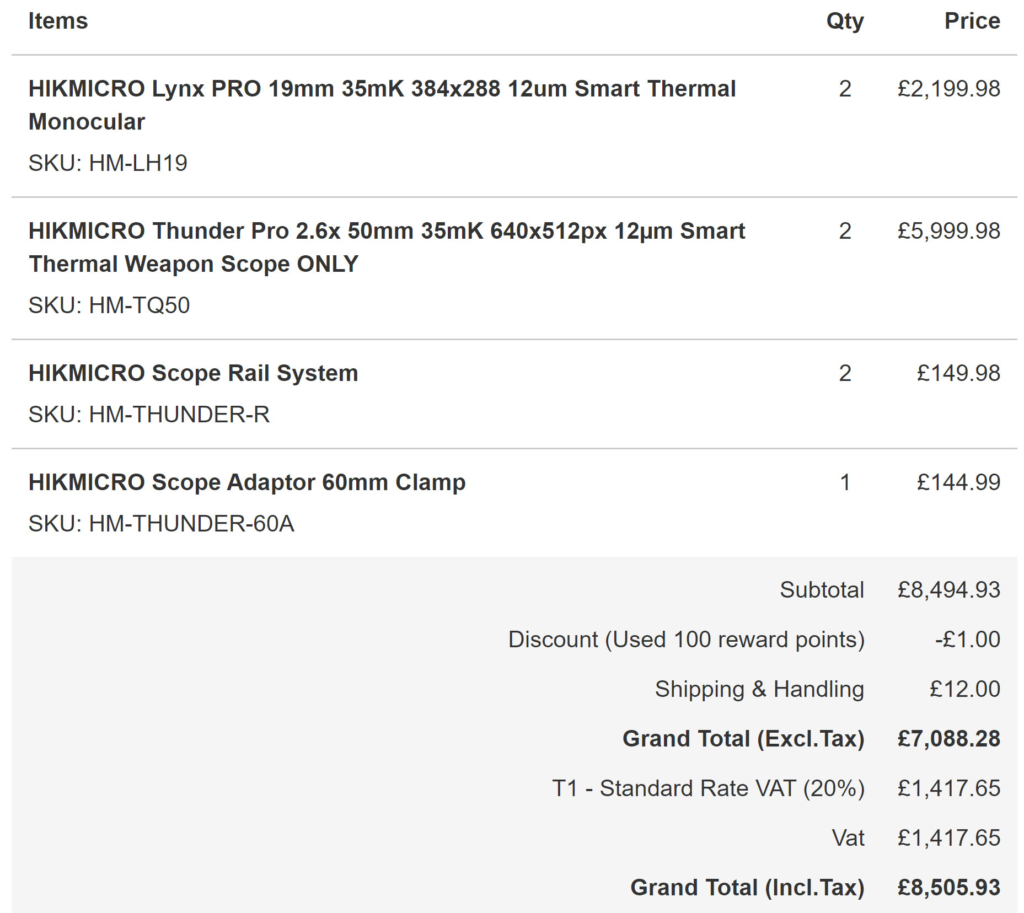Viewport: 1024px width, 913px height.
Task: Click SKU HM-TQ50 text
Action: [109, 305]
